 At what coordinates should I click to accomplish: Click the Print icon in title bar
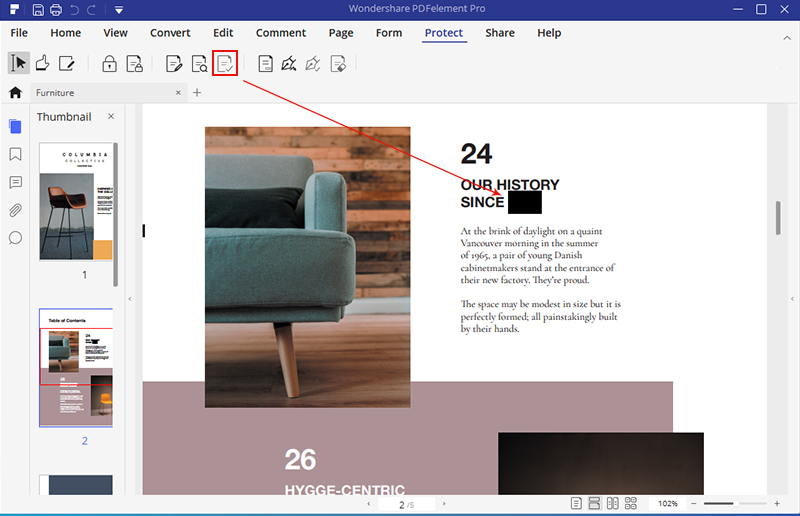click(x=56, y=9)
